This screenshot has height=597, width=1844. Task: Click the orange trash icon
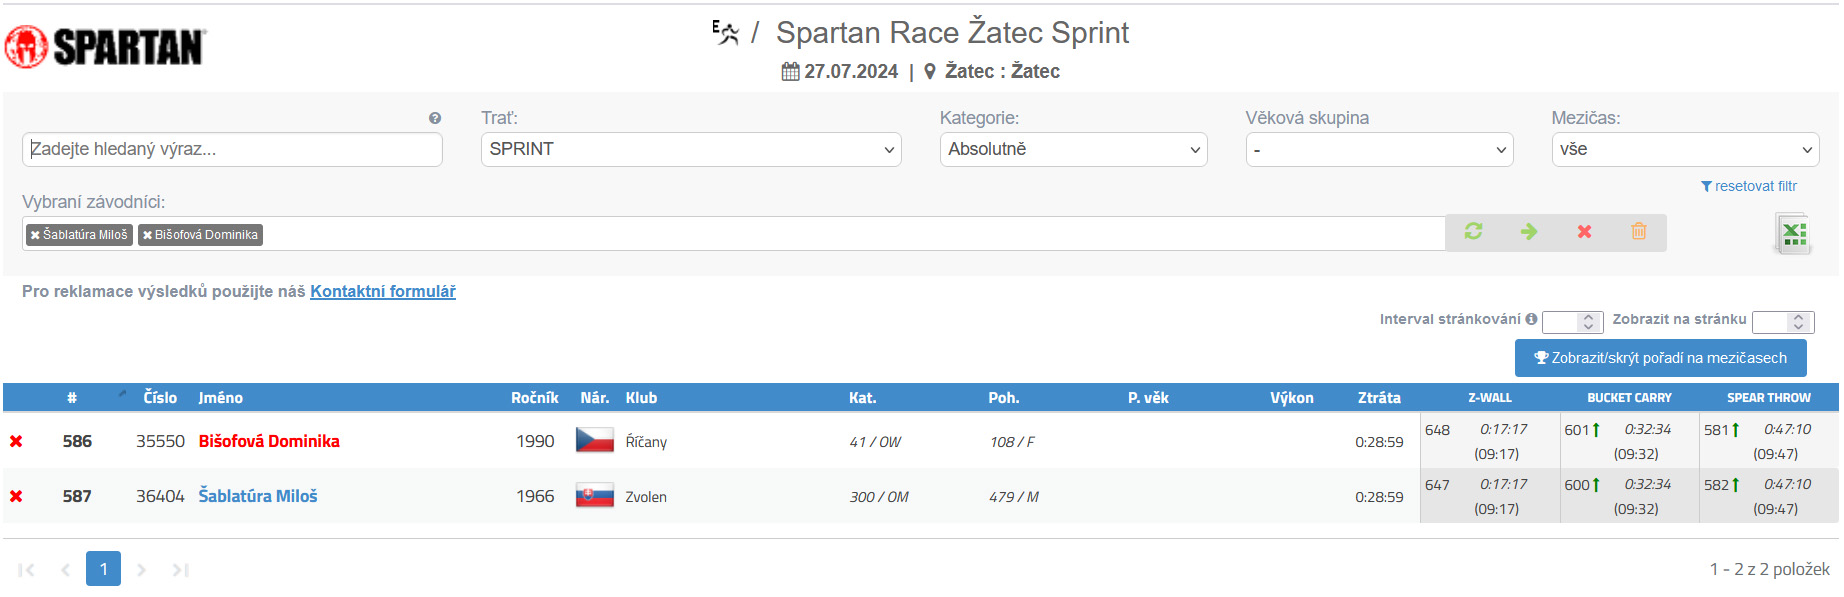pyautogui.click(x=1639, y=231)
